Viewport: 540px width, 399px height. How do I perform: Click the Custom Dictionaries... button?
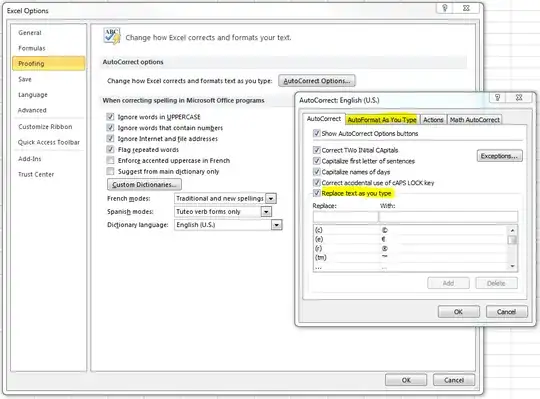[x=144, y=185]
